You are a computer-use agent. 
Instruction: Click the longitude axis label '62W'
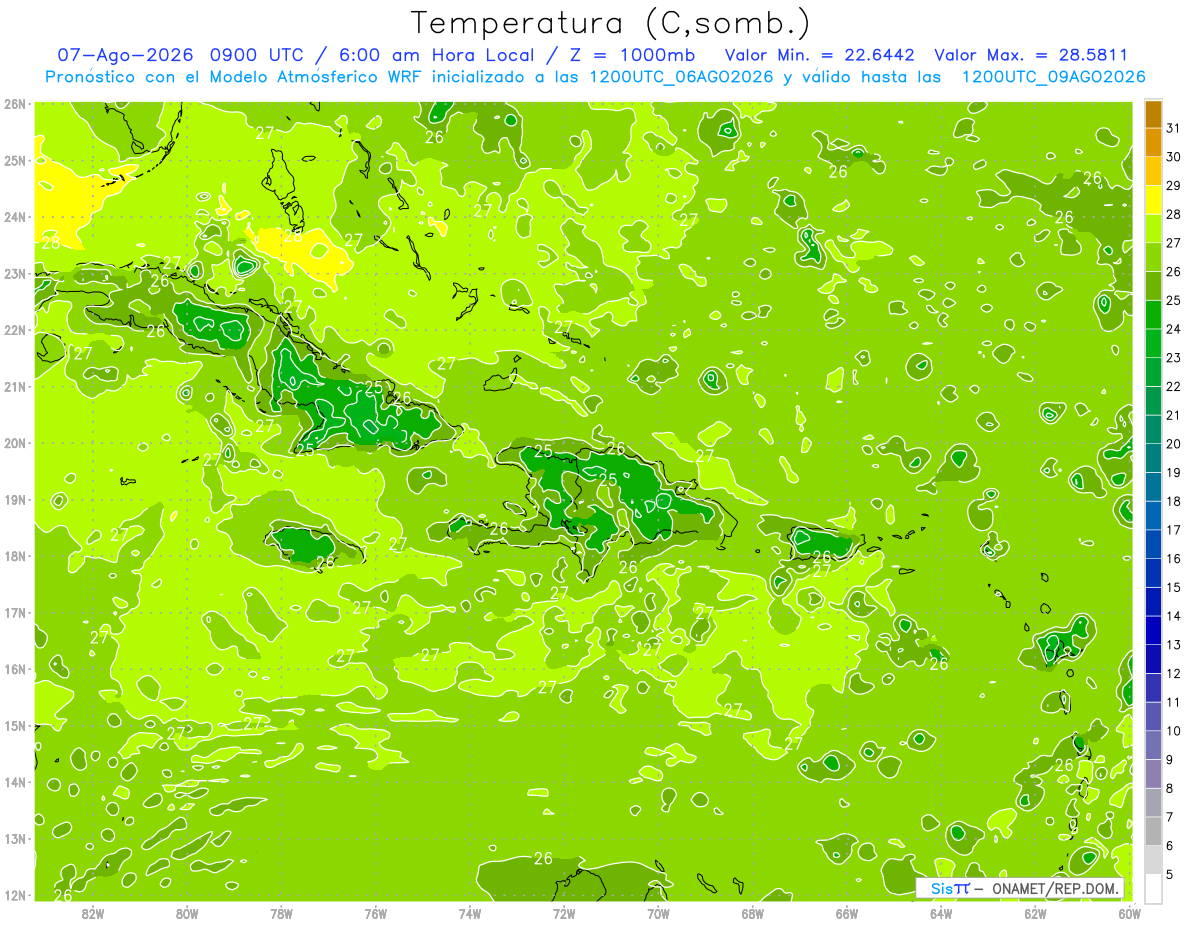(1035, 913)
